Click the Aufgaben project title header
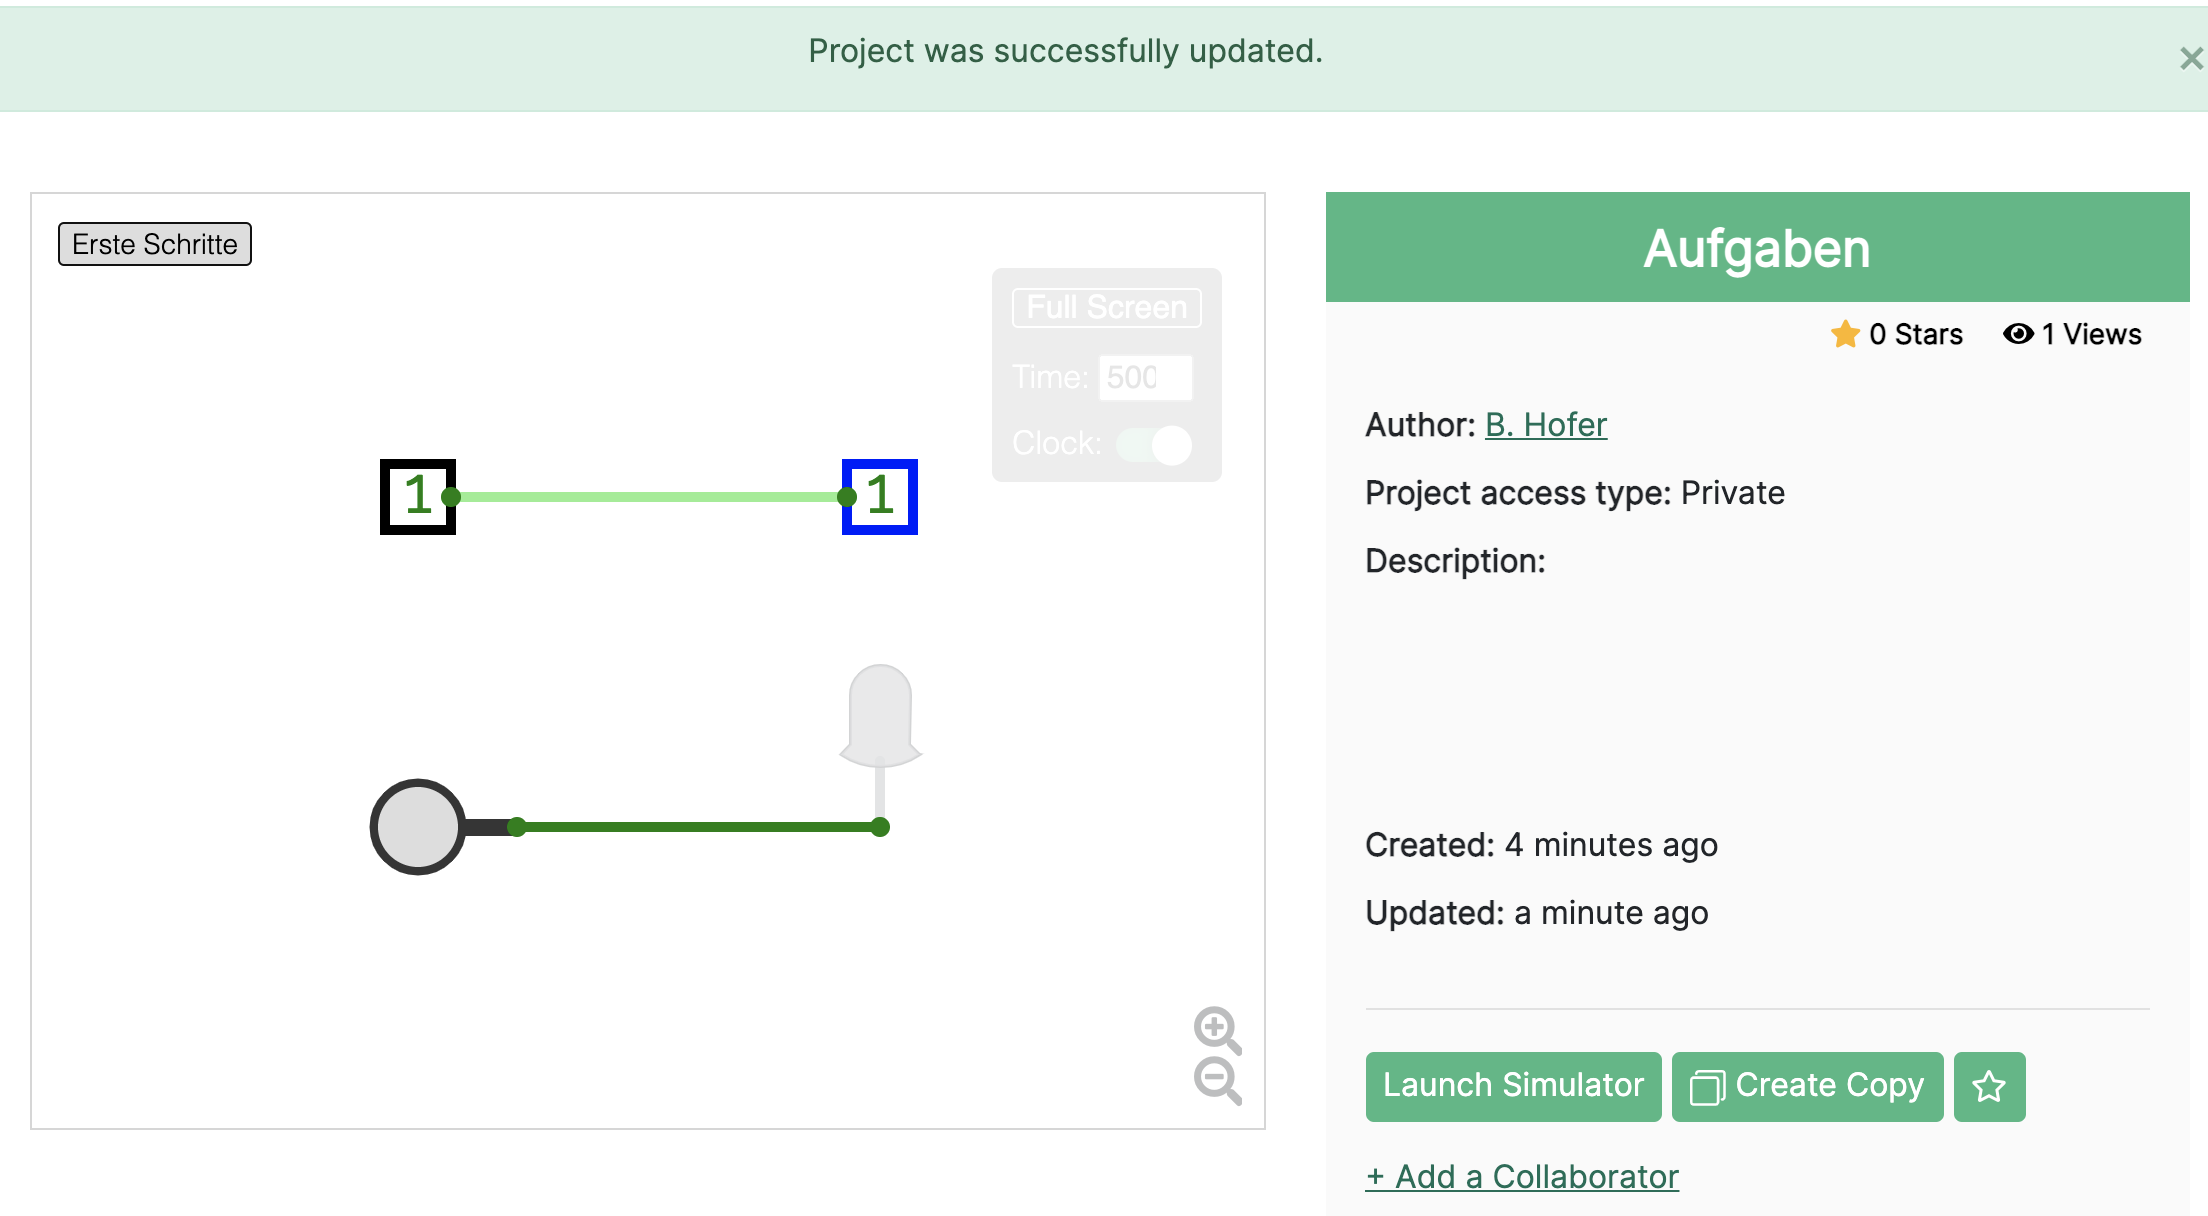2208x1216 pixels. pos(1756,248)
